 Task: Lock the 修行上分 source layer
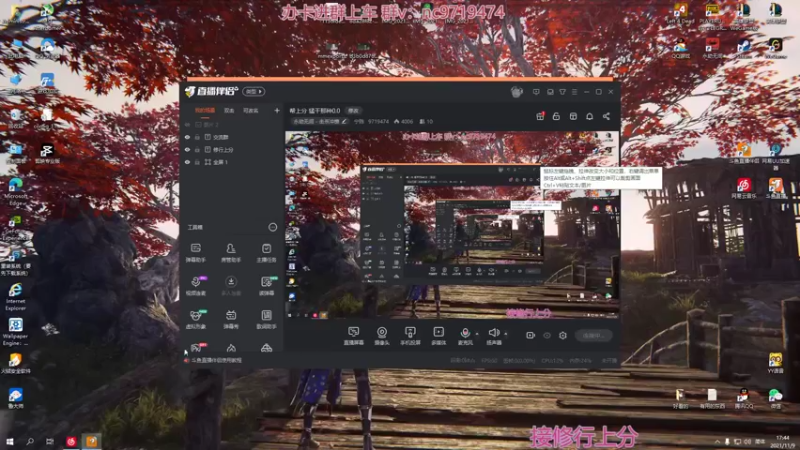197,149
